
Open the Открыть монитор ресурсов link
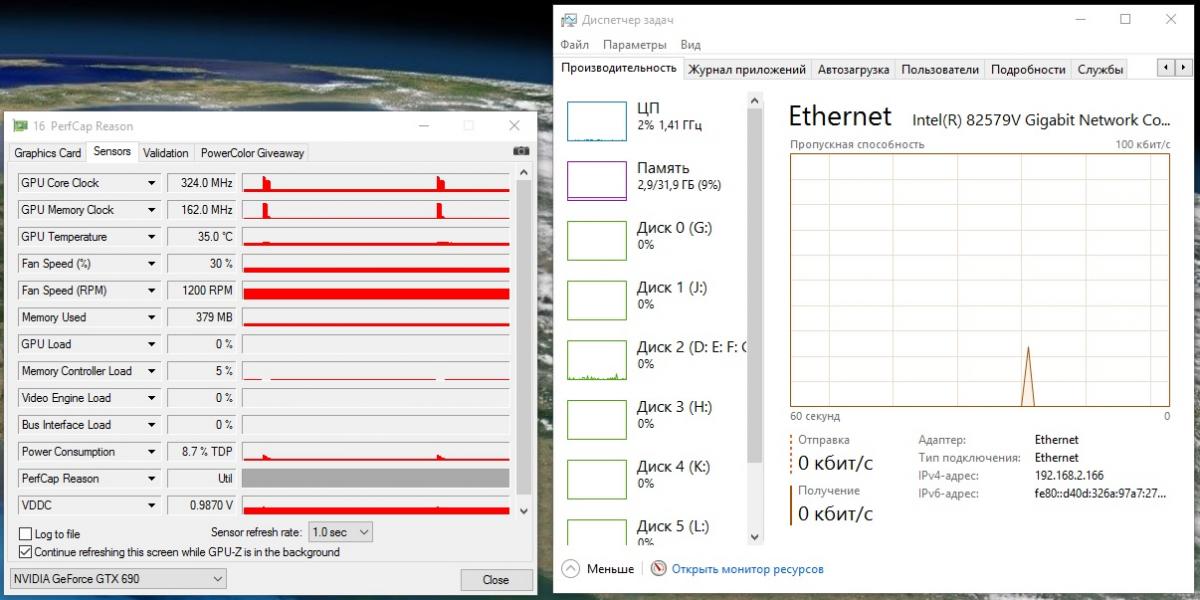pos(747,569)
